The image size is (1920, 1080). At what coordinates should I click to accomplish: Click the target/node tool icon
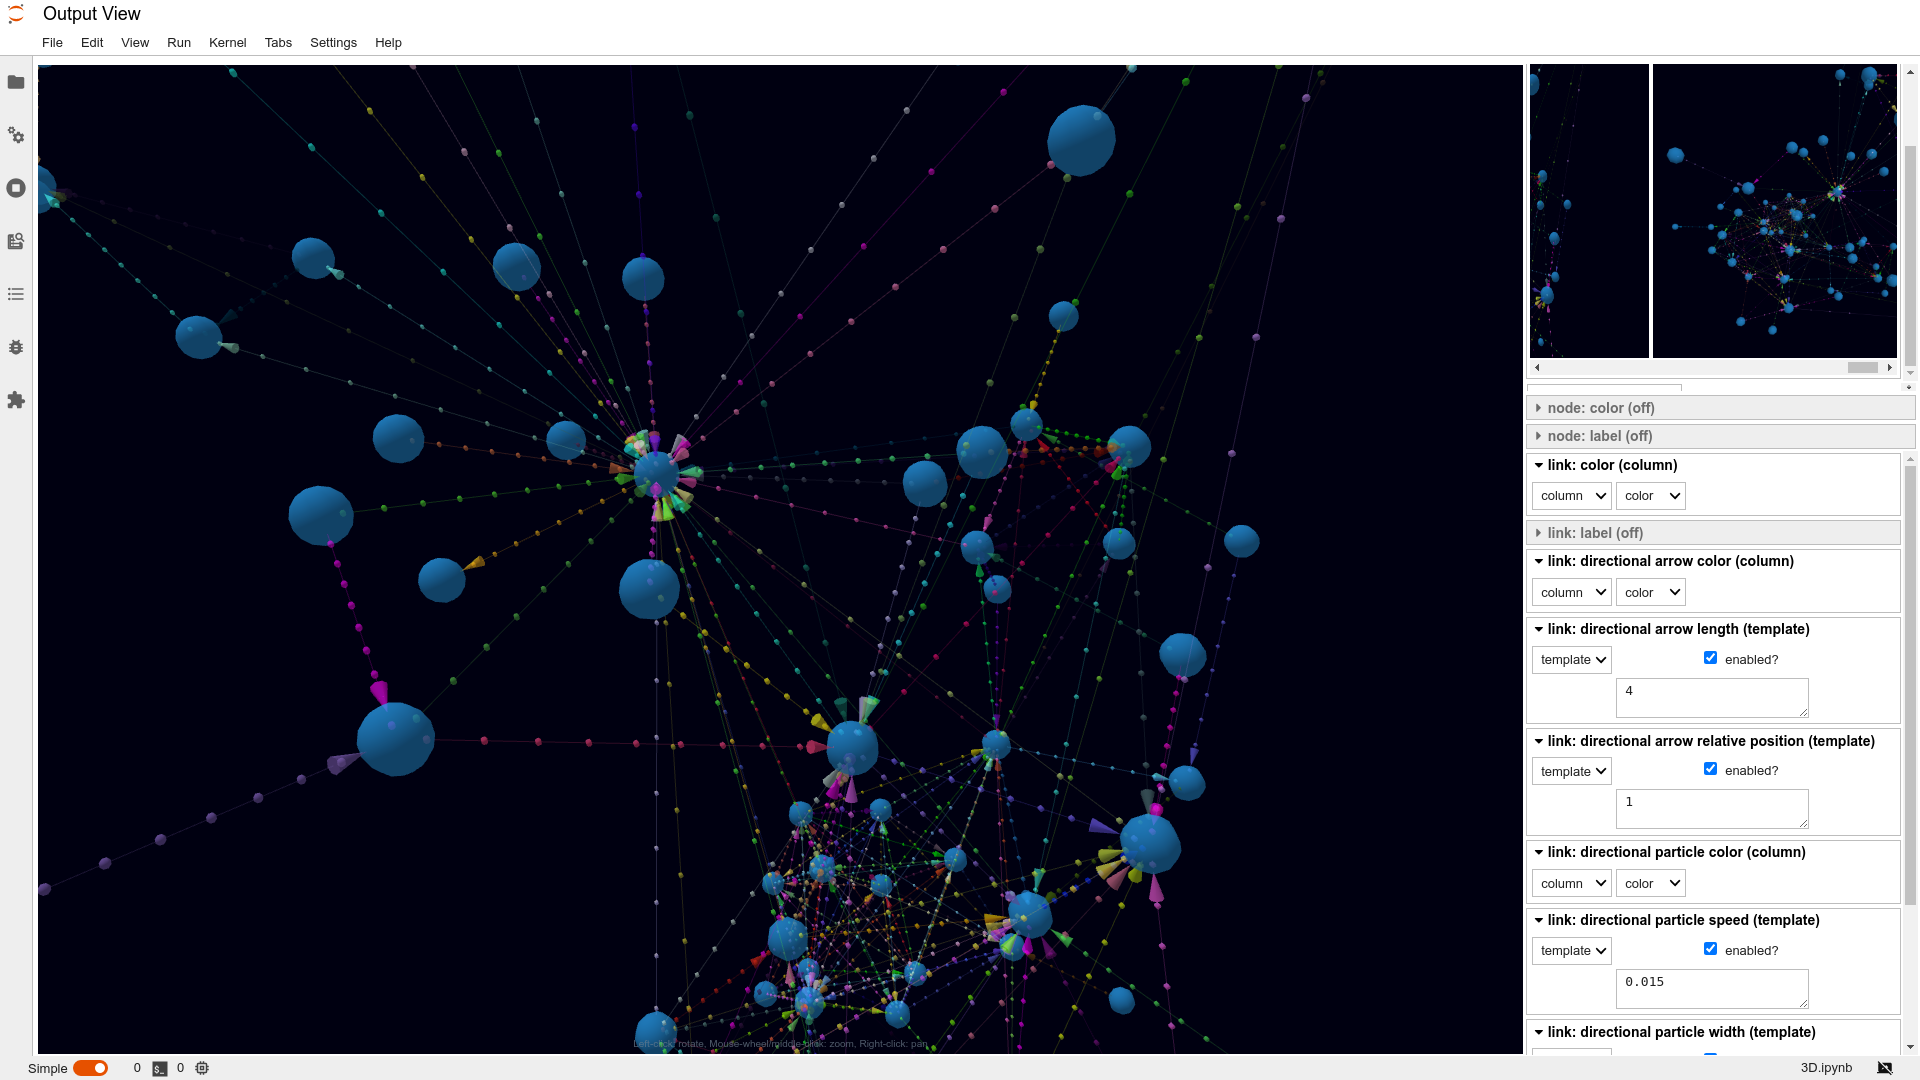tap(17, 187)
